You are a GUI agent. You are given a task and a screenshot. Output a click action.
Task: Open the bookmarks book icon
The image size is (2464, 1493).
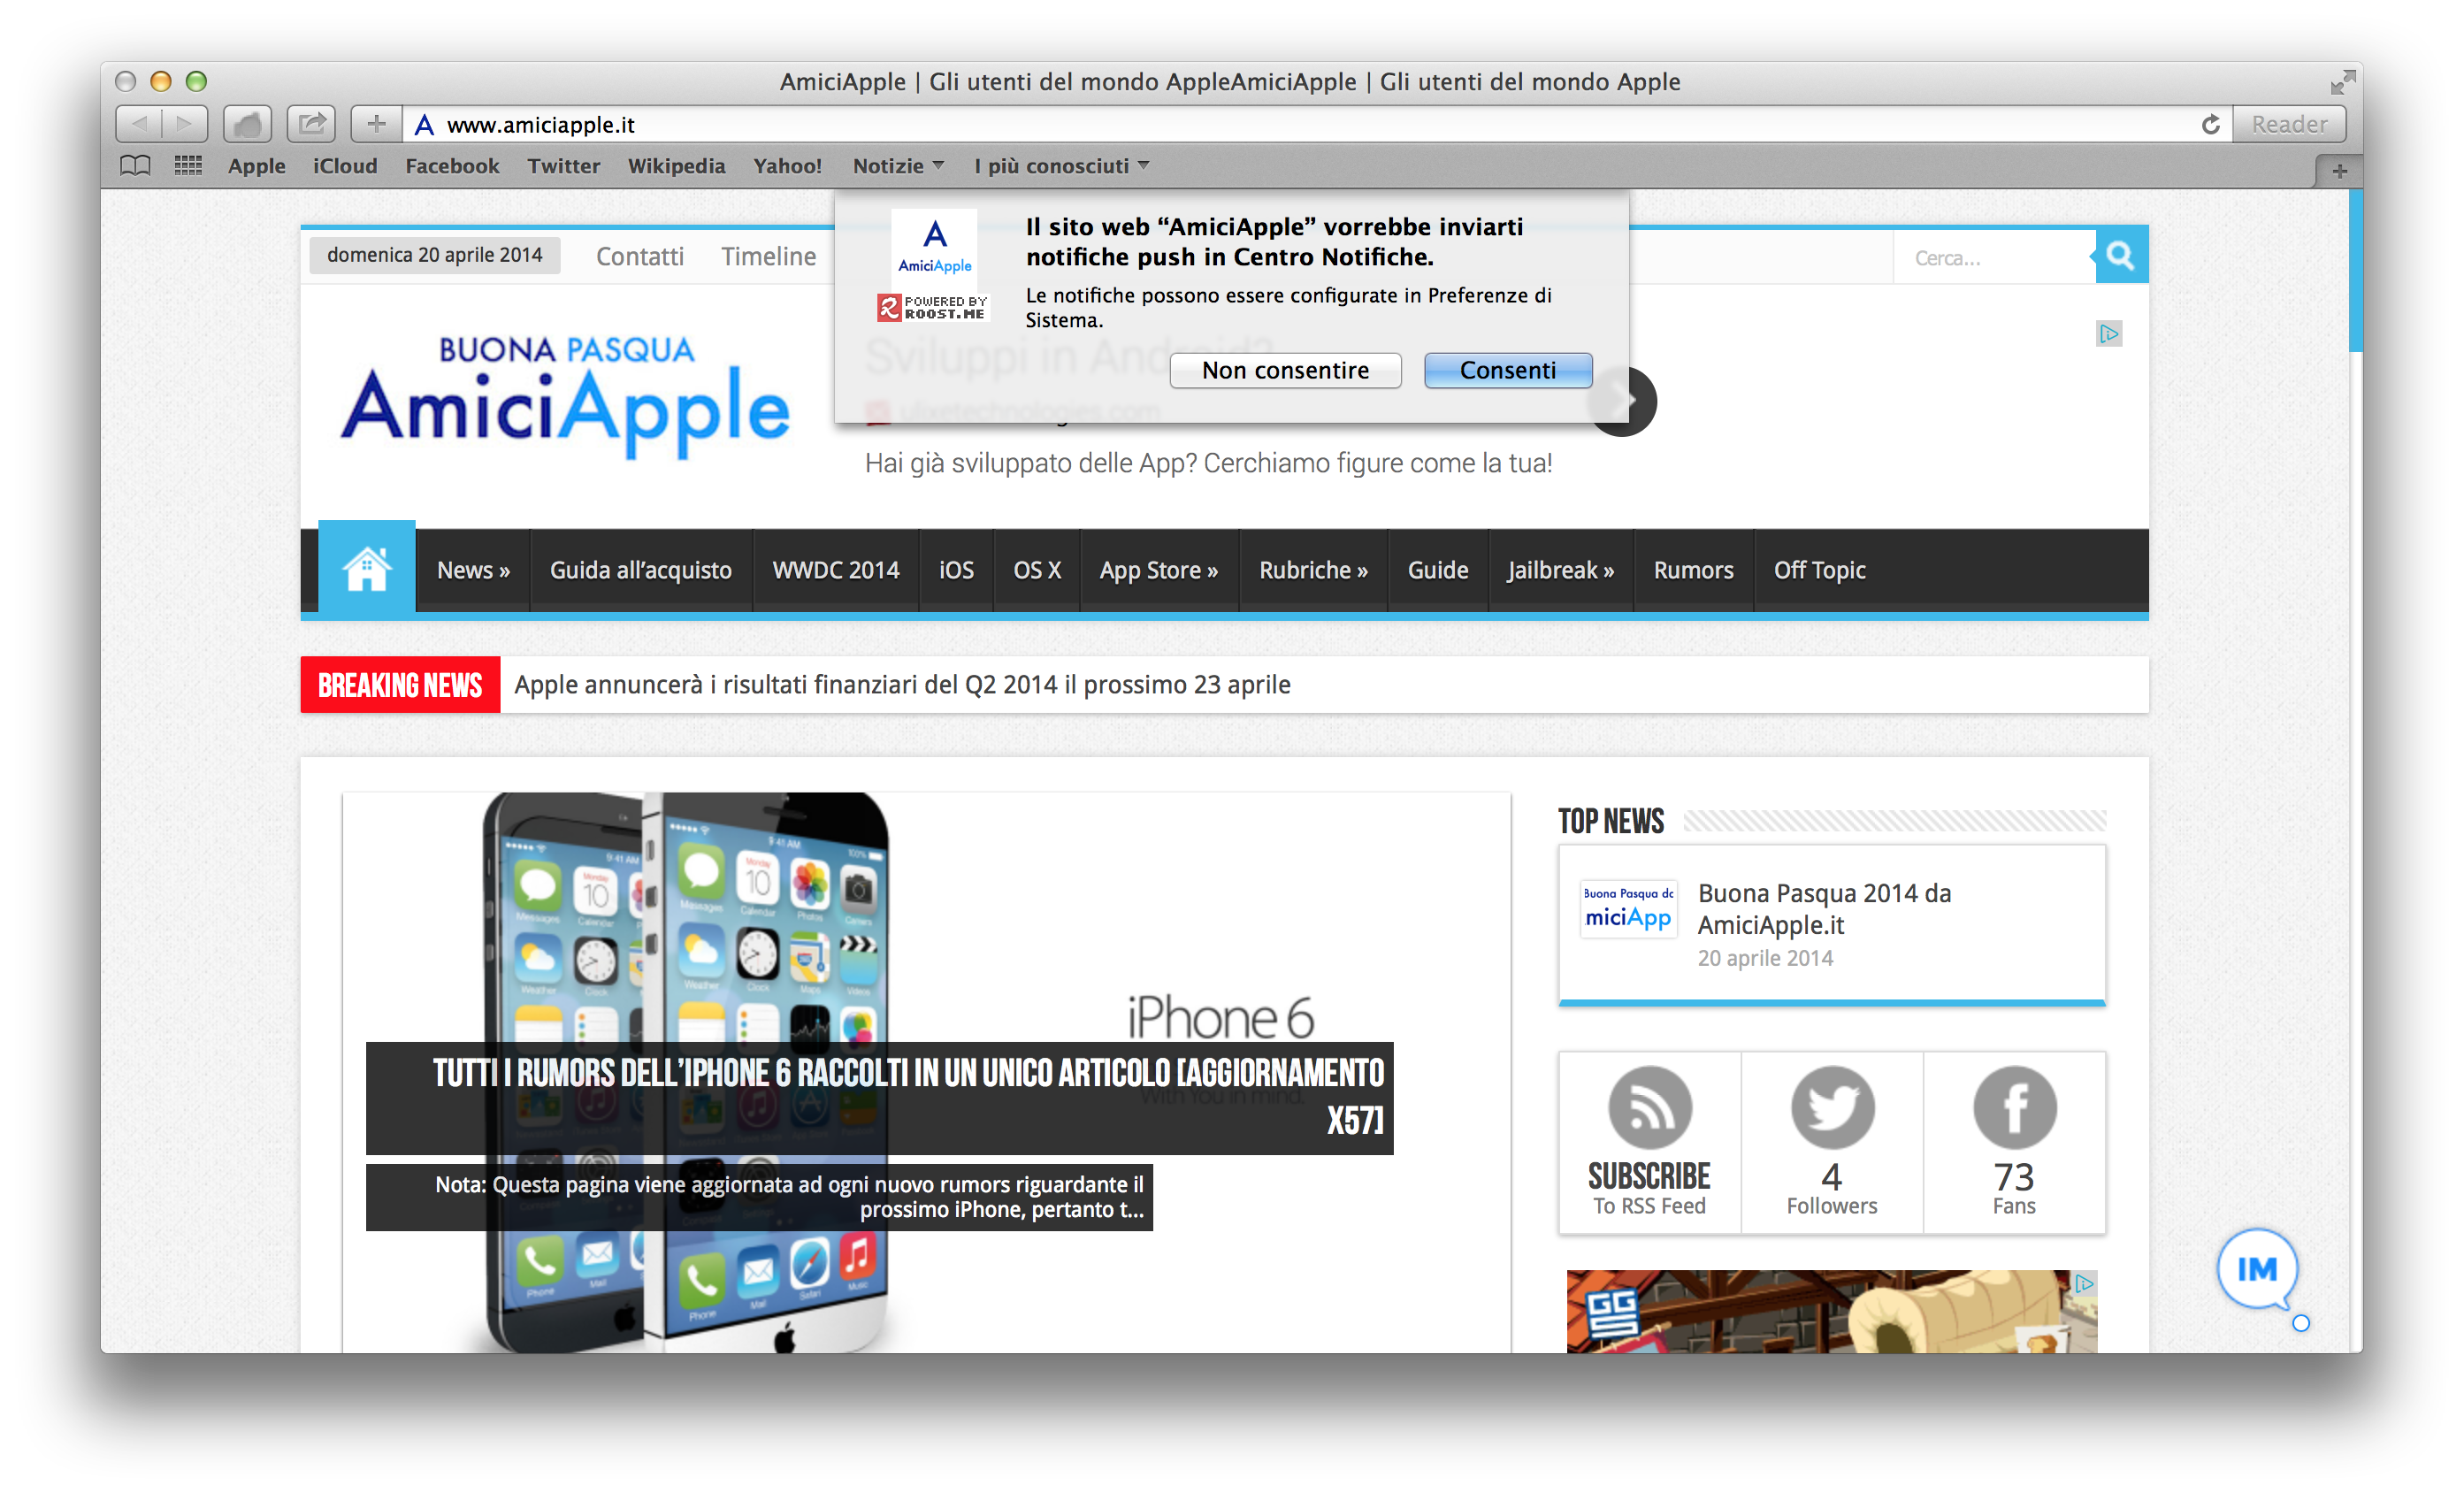click(x=135, y=166)
